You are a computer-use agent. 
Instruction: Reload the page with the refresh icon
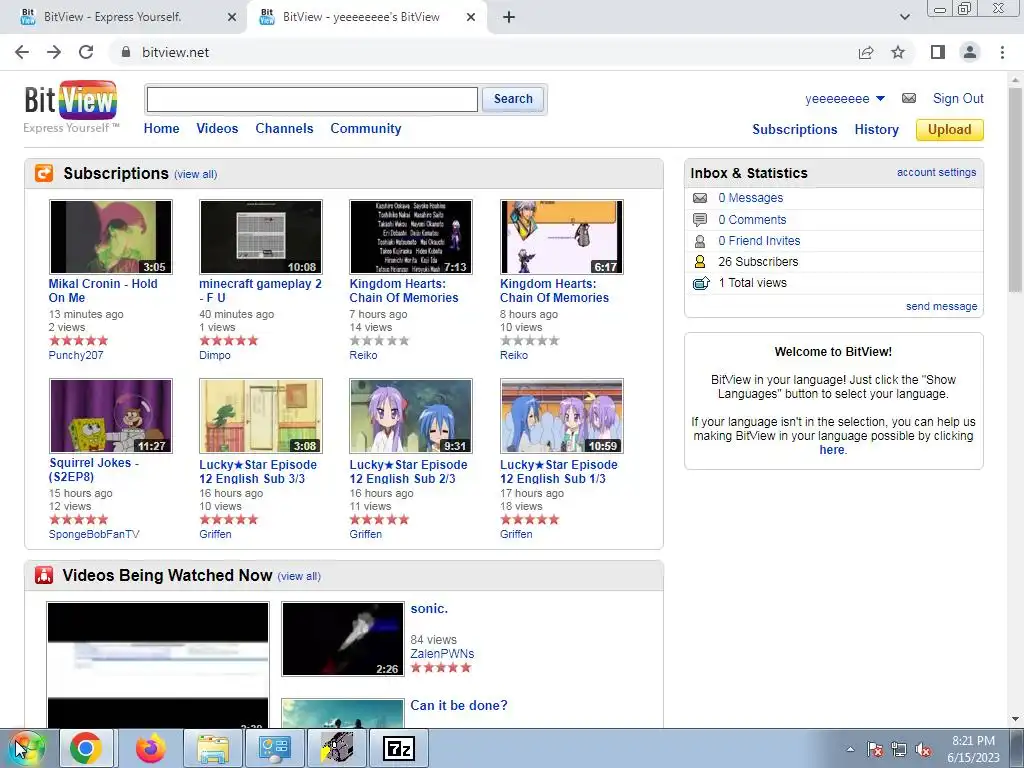86,52
